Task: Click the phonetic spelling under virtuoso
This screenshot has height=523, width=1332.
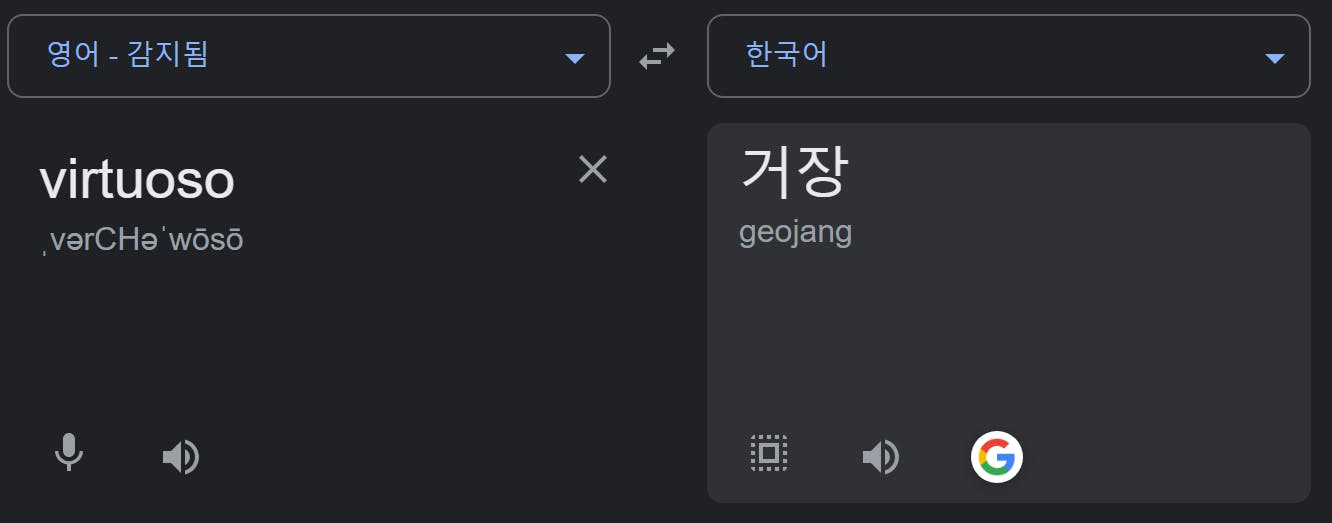Action: tap(141, 241)
